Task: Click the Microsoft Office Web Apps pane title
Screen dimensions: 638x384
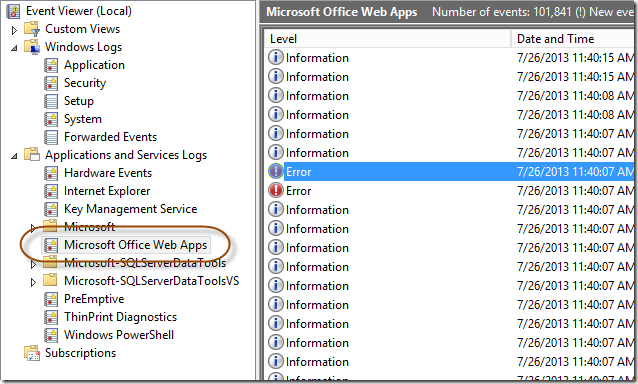Action: click(x=342, y=12)
